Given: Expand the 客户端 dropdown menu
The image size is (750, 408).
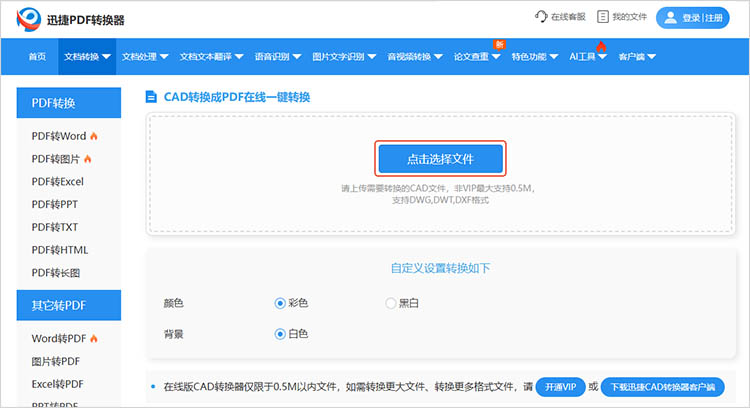Looking at the screenshot, I should pos(637,57).
